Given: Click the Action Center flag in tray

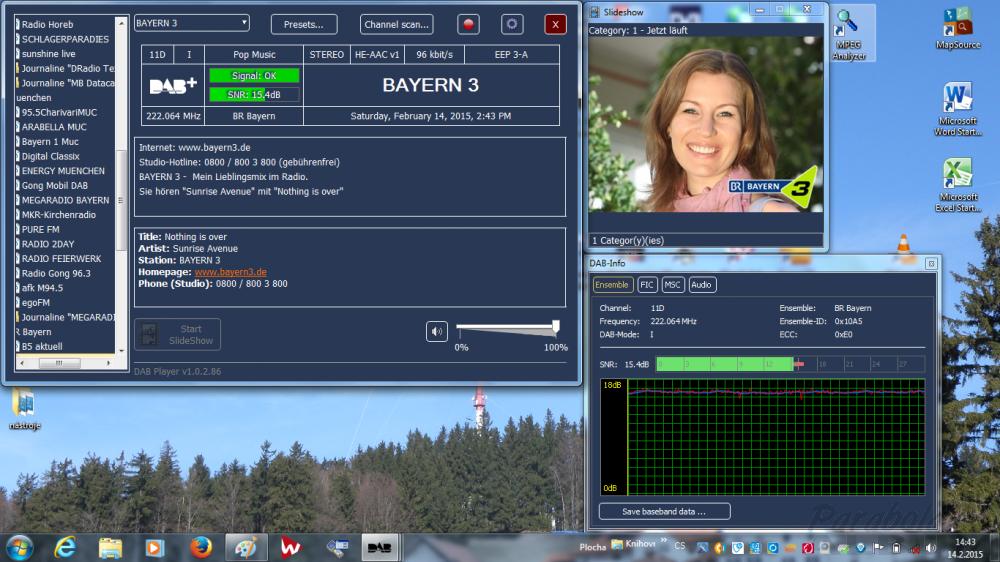Looking at the screenshot, I should pos(879,547).
